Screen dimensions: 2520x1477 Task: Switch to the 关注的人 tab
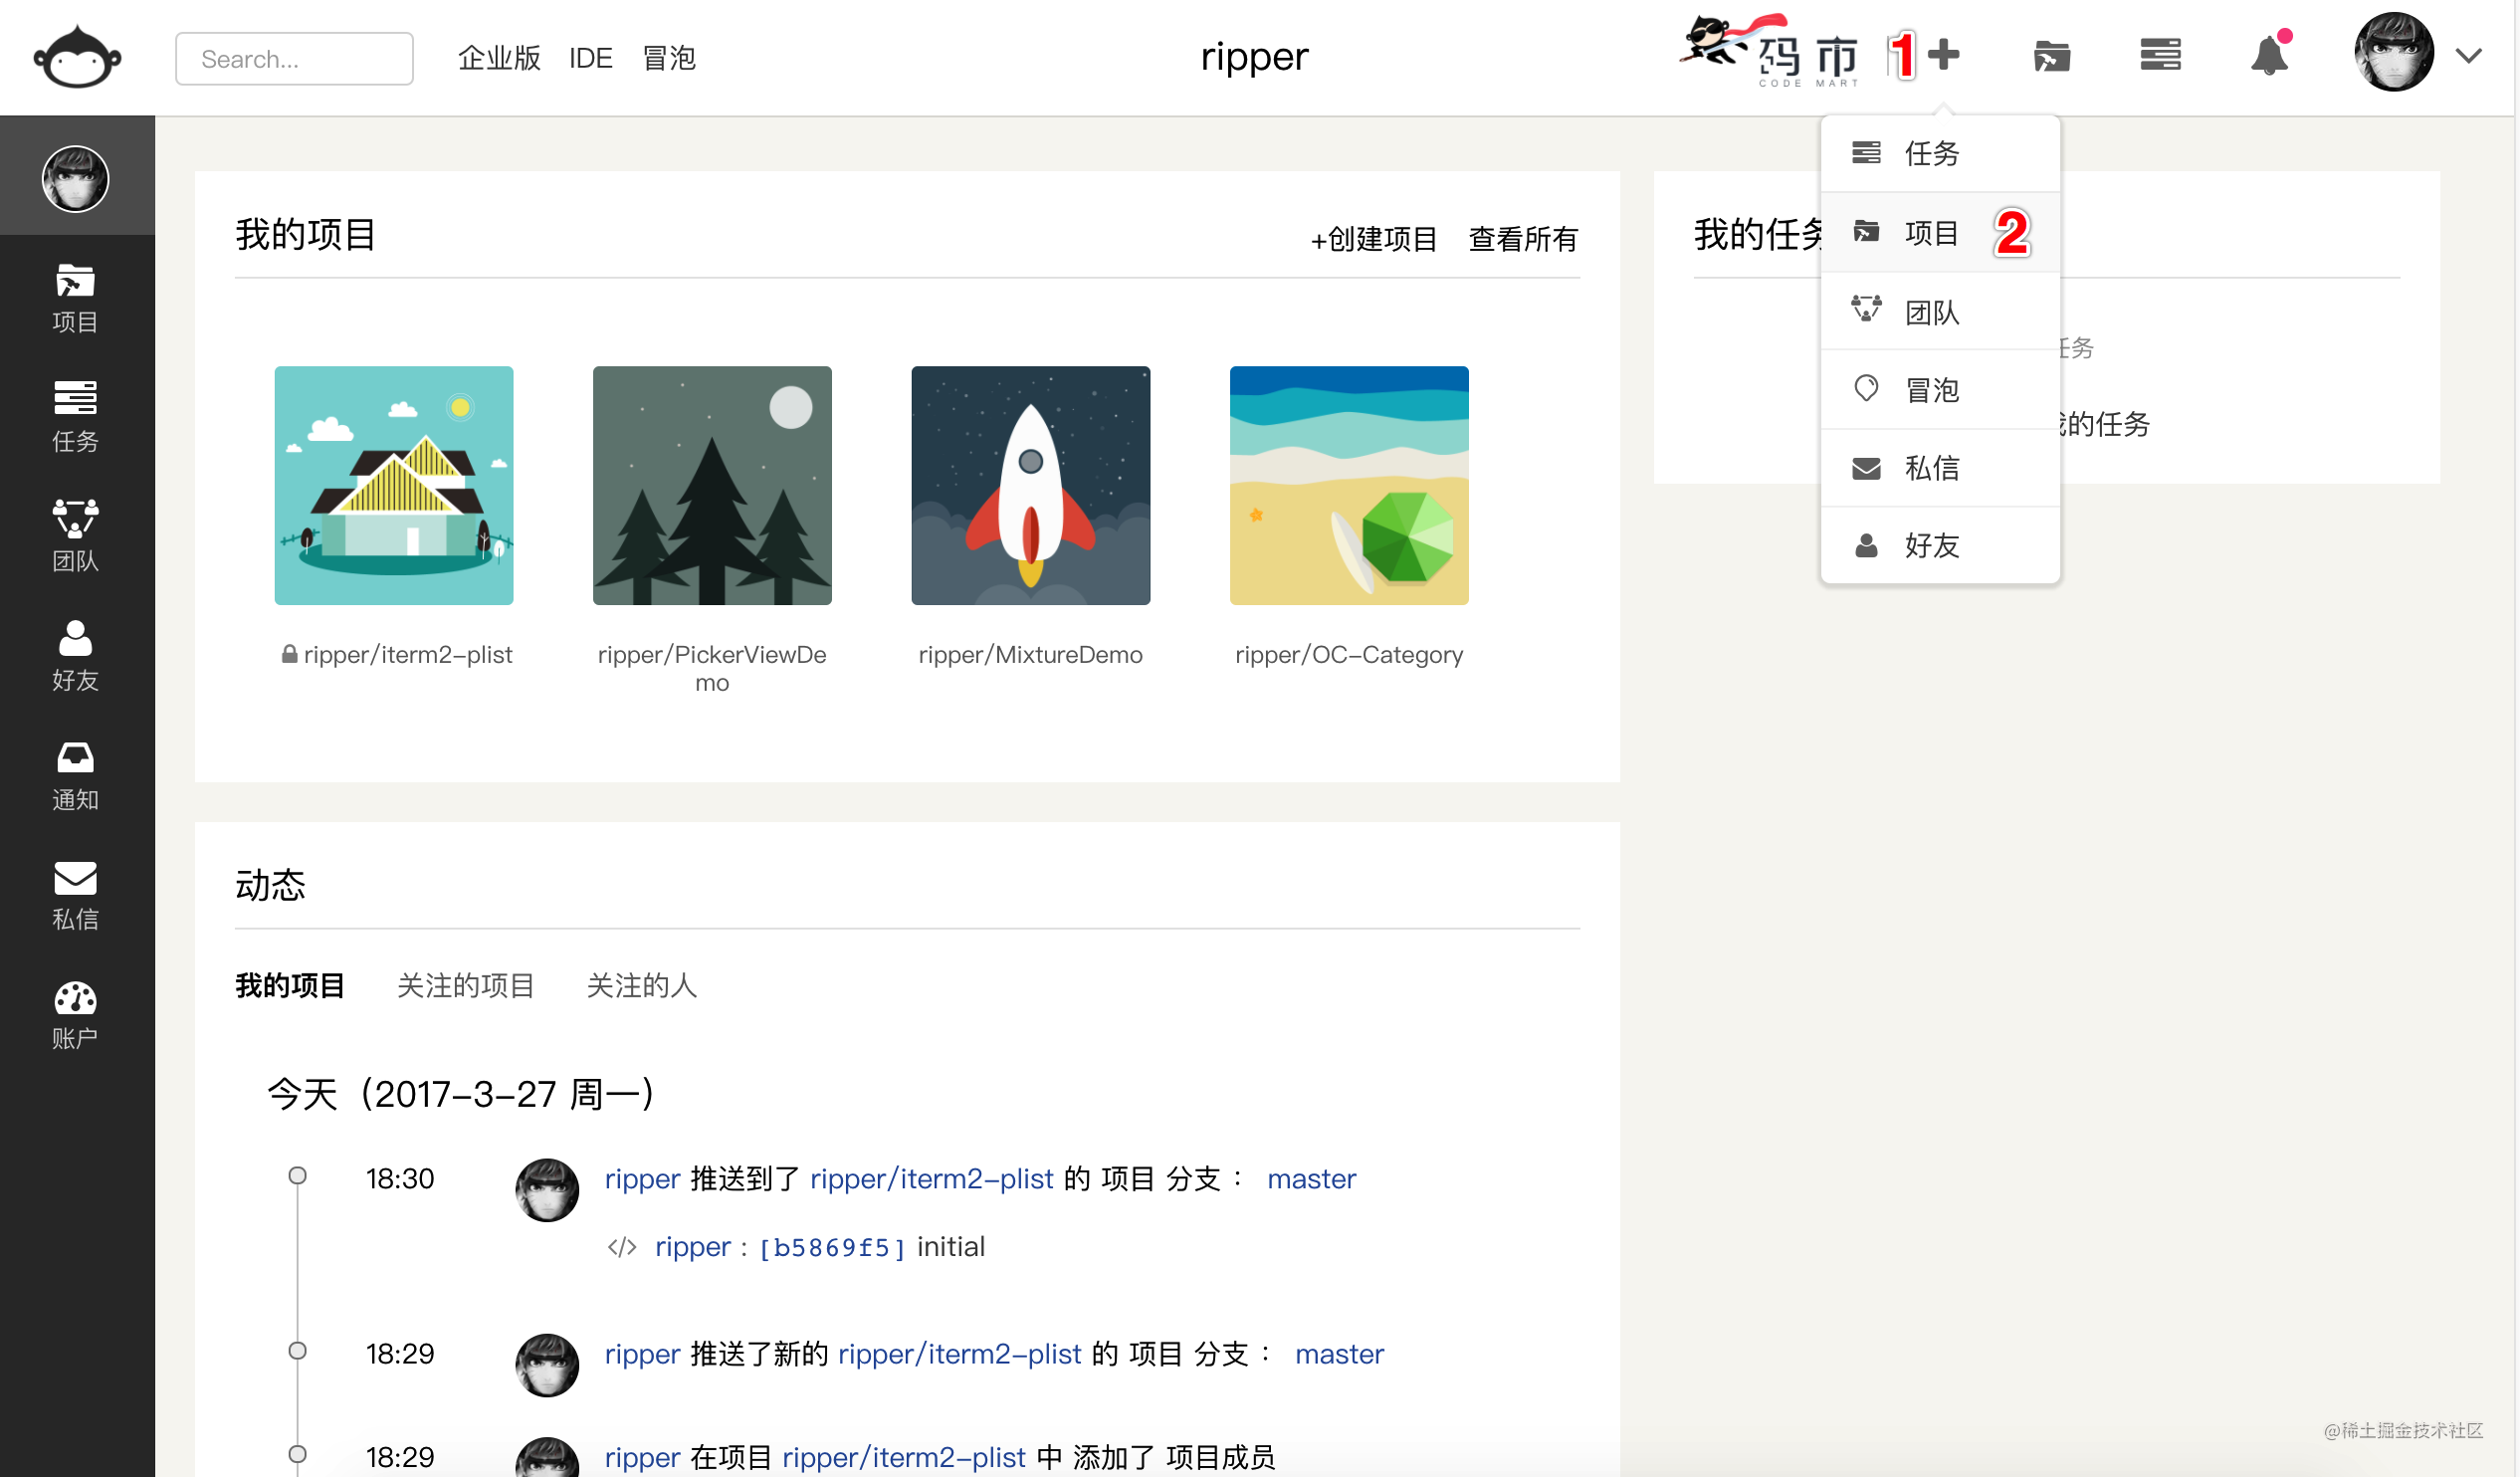coord(641,985)
